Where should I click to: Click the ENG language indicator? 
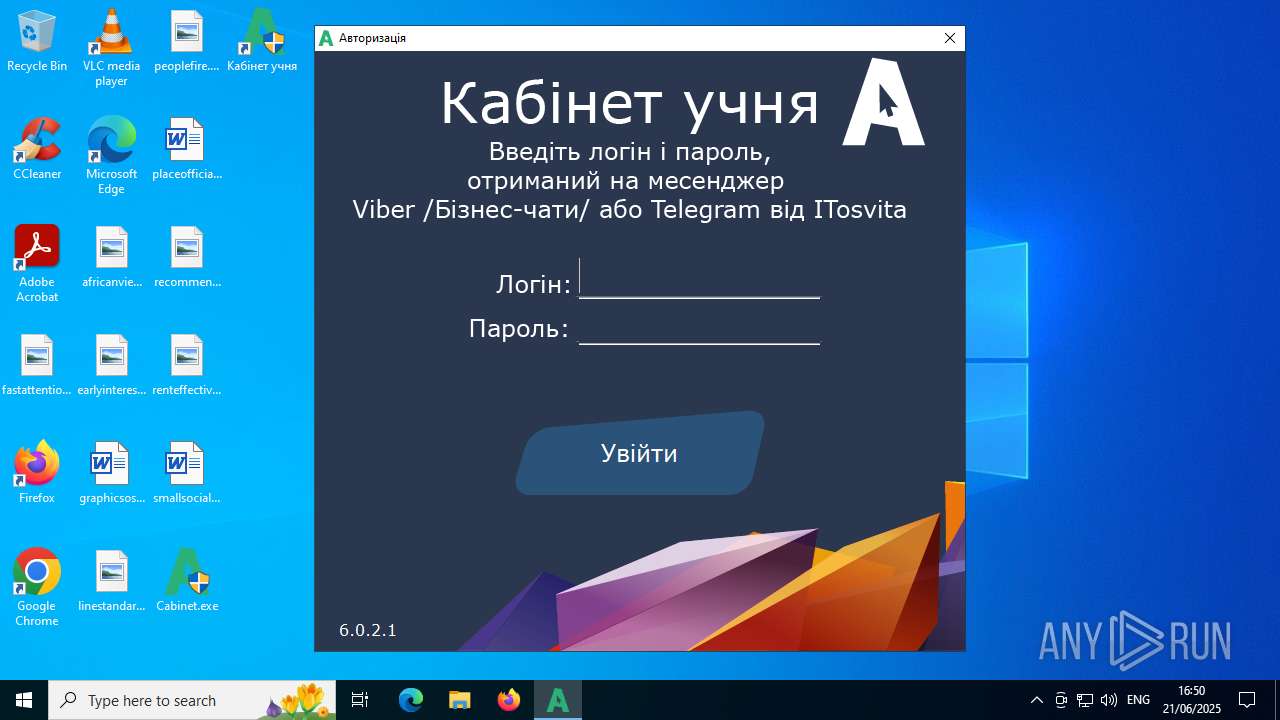click(1138, 700)
